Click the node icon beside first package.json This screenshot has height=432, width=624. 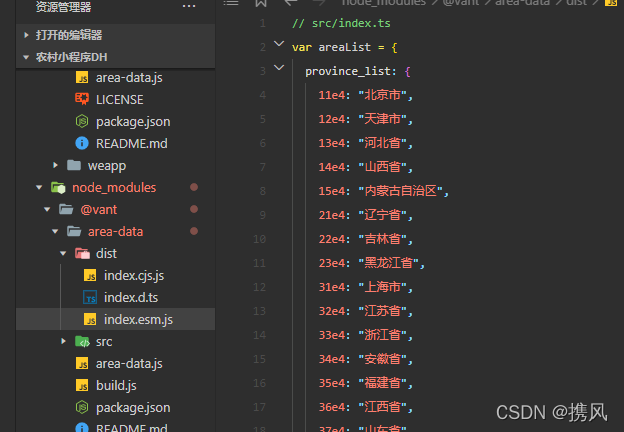(82, 121)
